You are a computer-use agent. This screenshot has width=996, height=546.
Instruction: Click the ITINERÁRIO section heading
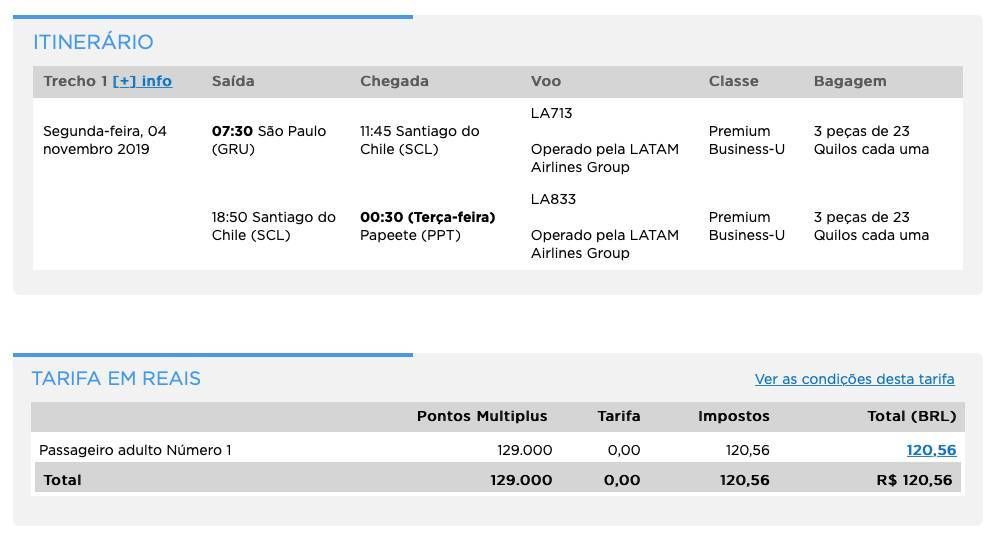[x=93, y=42]
